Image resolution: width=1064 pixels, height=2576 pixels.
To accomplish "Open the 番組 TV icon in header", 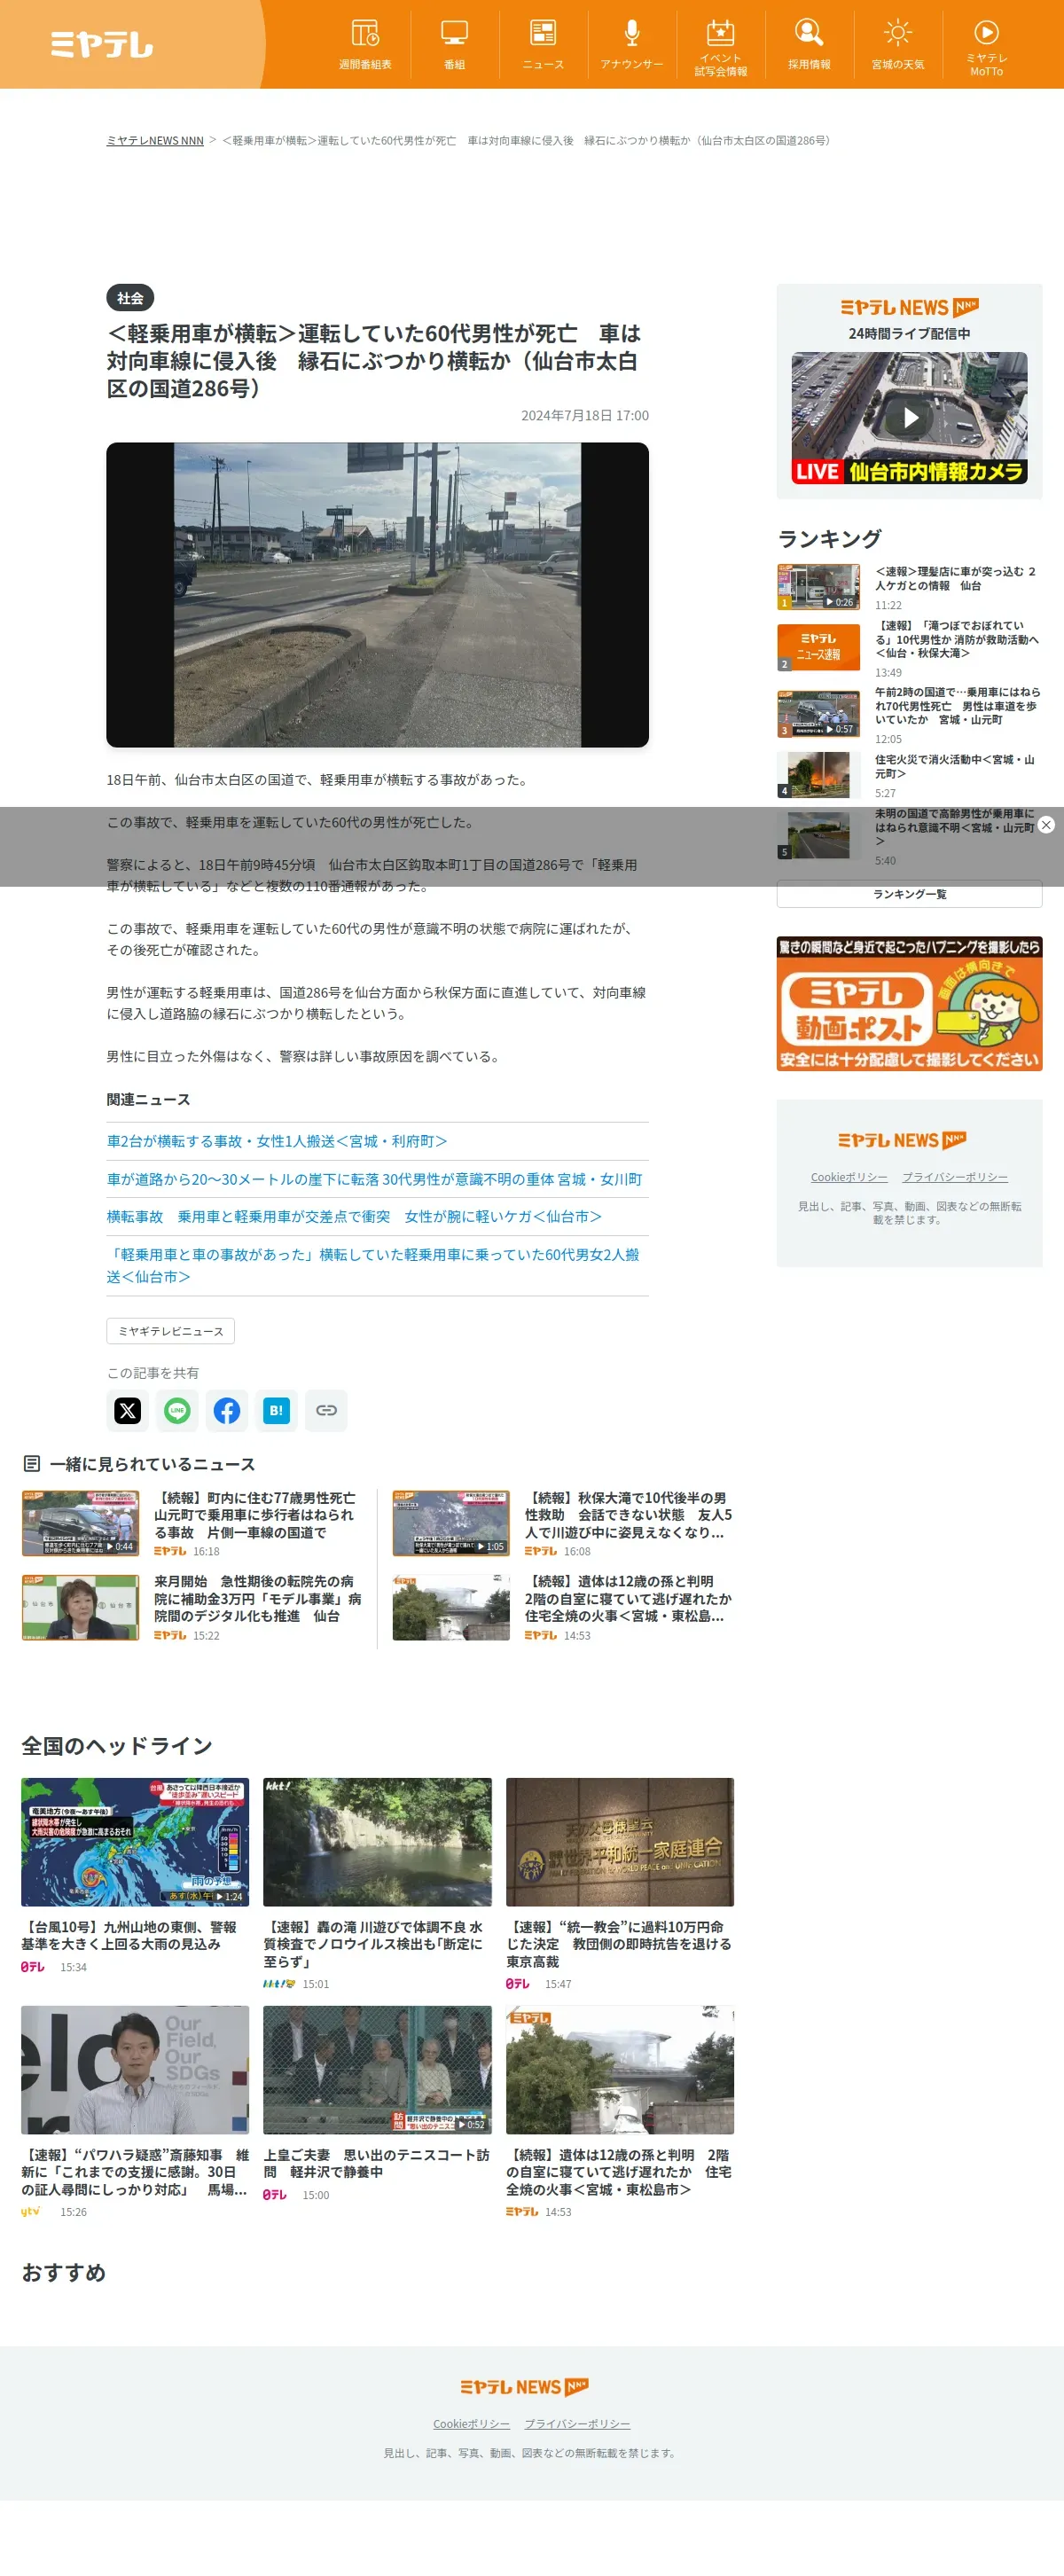I will tap(454, 44).
